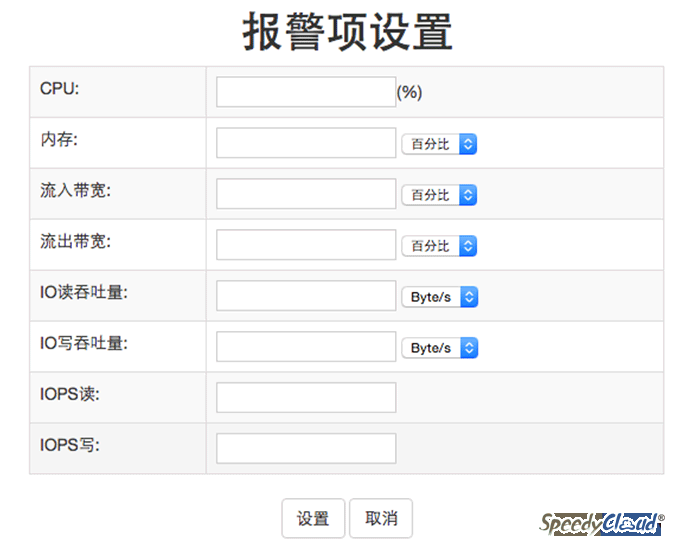Click the 取消 button
The height and width of the screenshot is (550, 690).
[x=381, y=518]
